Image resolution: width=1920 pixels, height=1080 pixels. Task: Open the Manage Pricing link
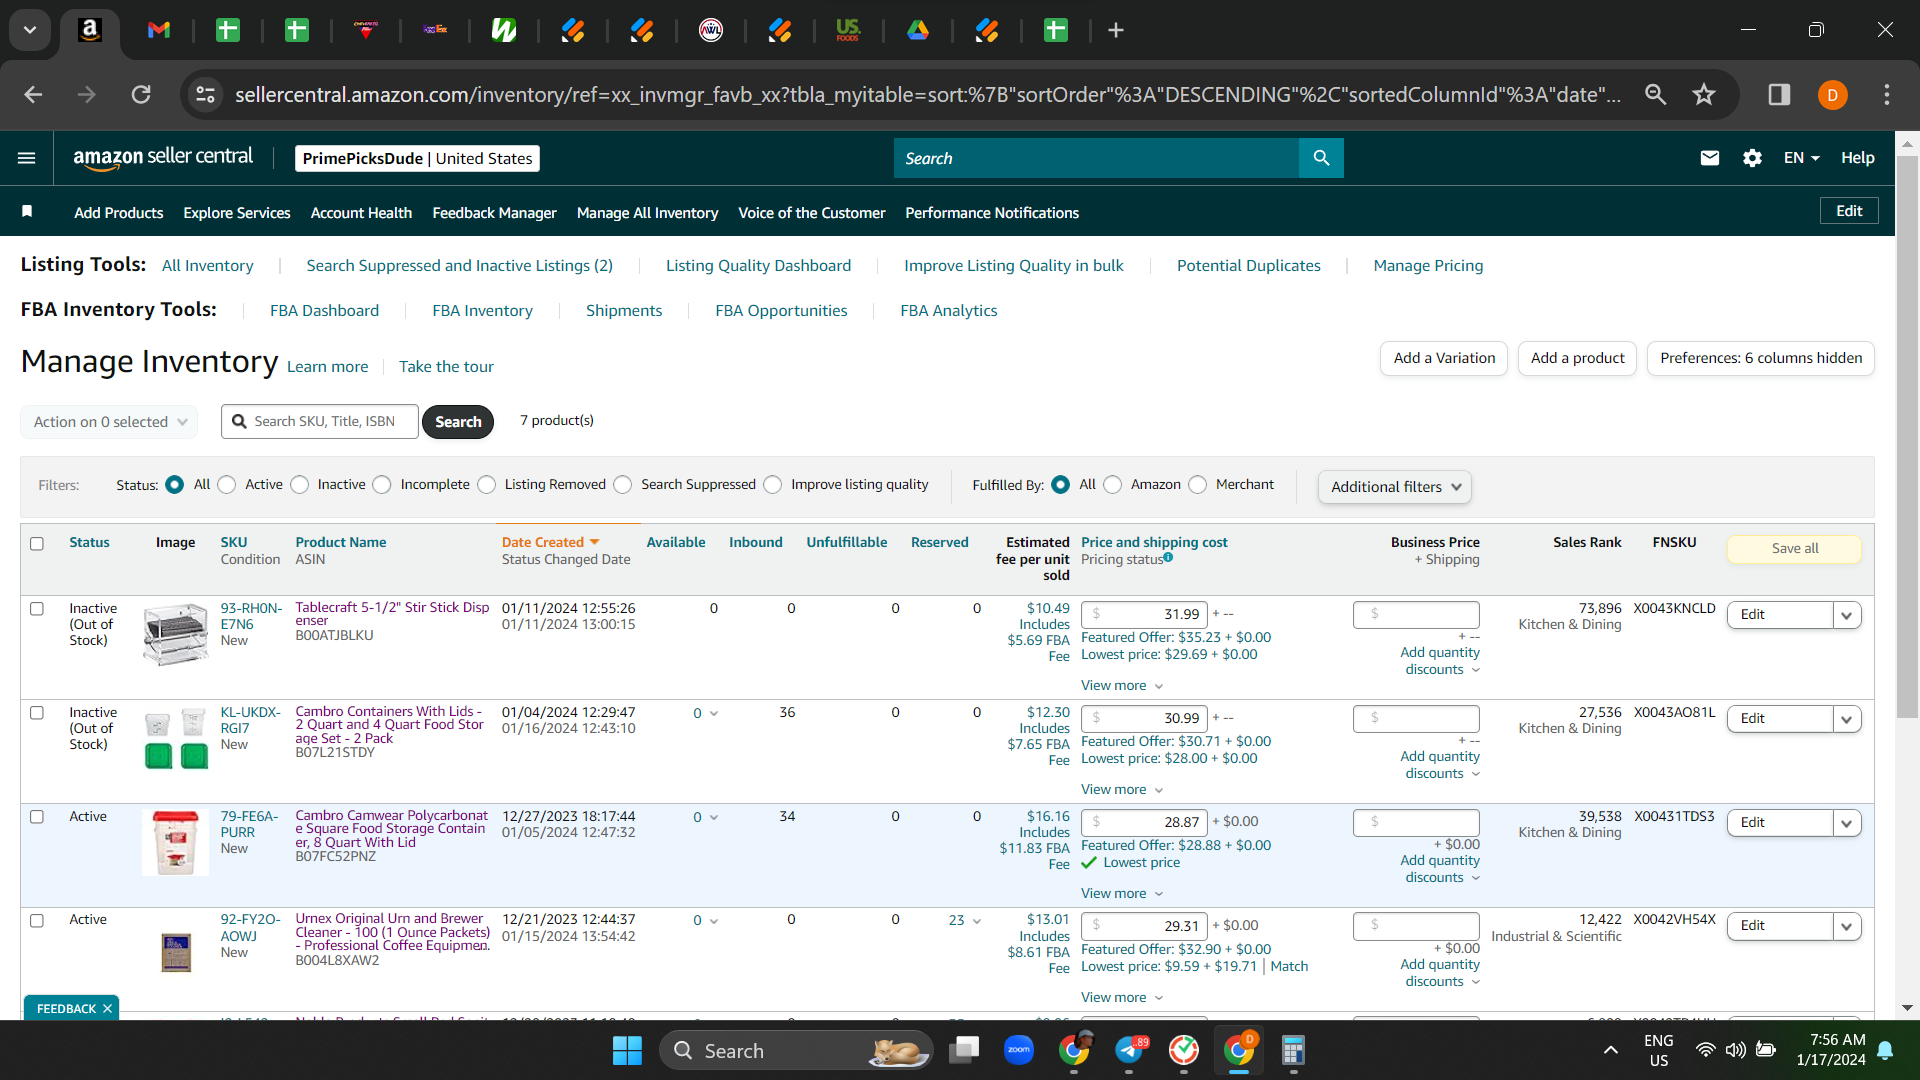click(x=1428, y=266)
